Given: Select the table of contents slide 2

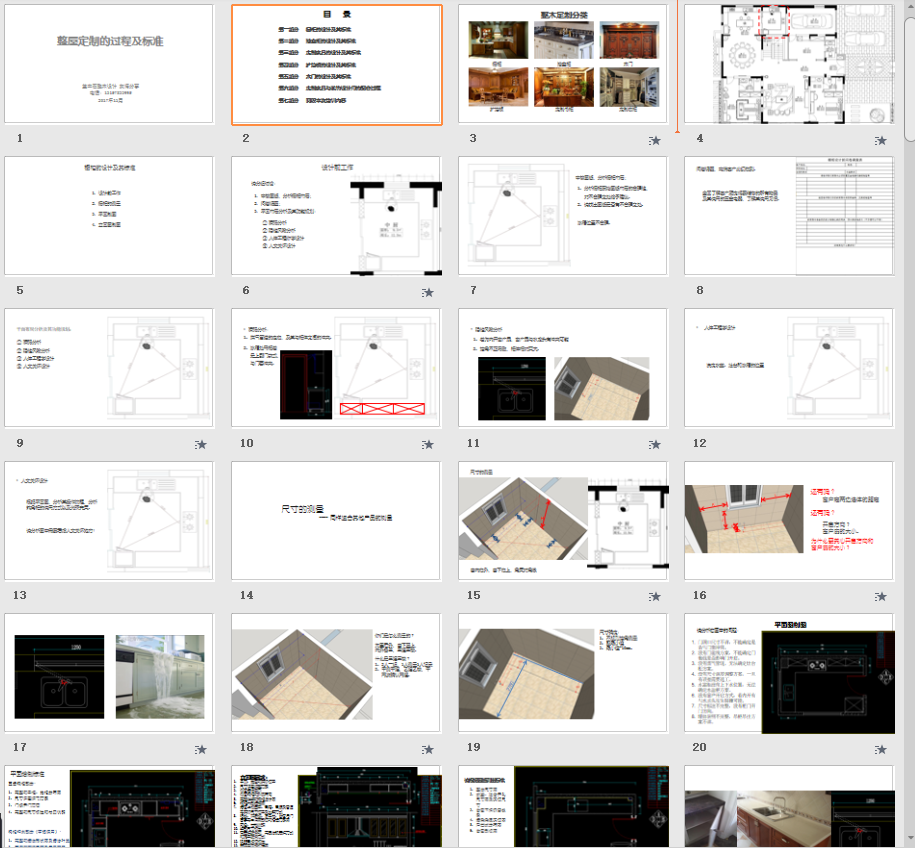Looking at the screenshot, I should (337, 64).
